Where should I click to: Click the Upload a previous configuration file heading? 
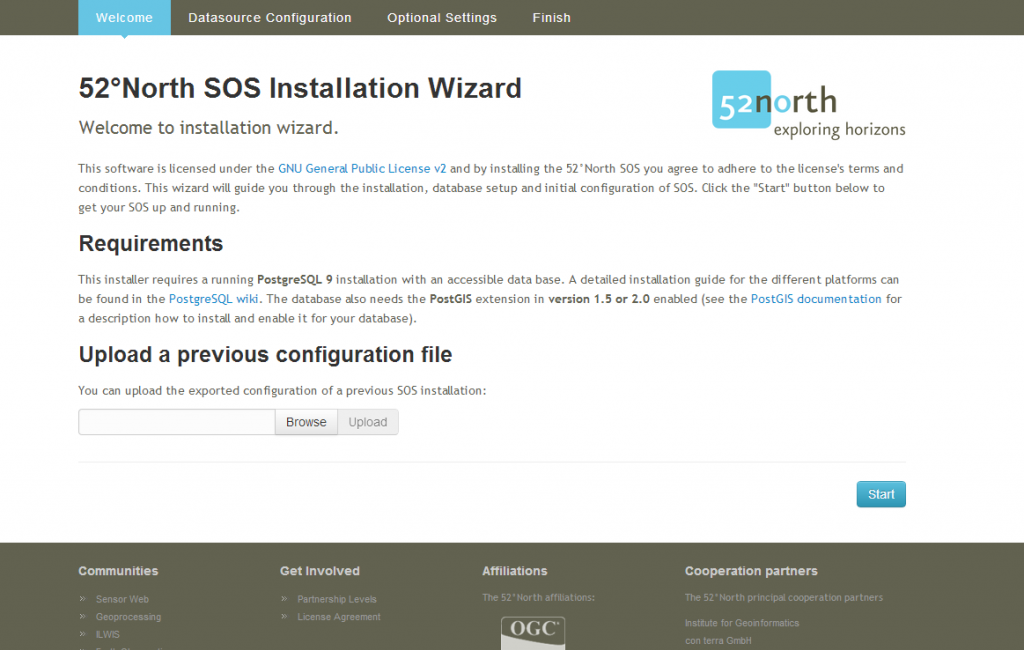(265, 355)
